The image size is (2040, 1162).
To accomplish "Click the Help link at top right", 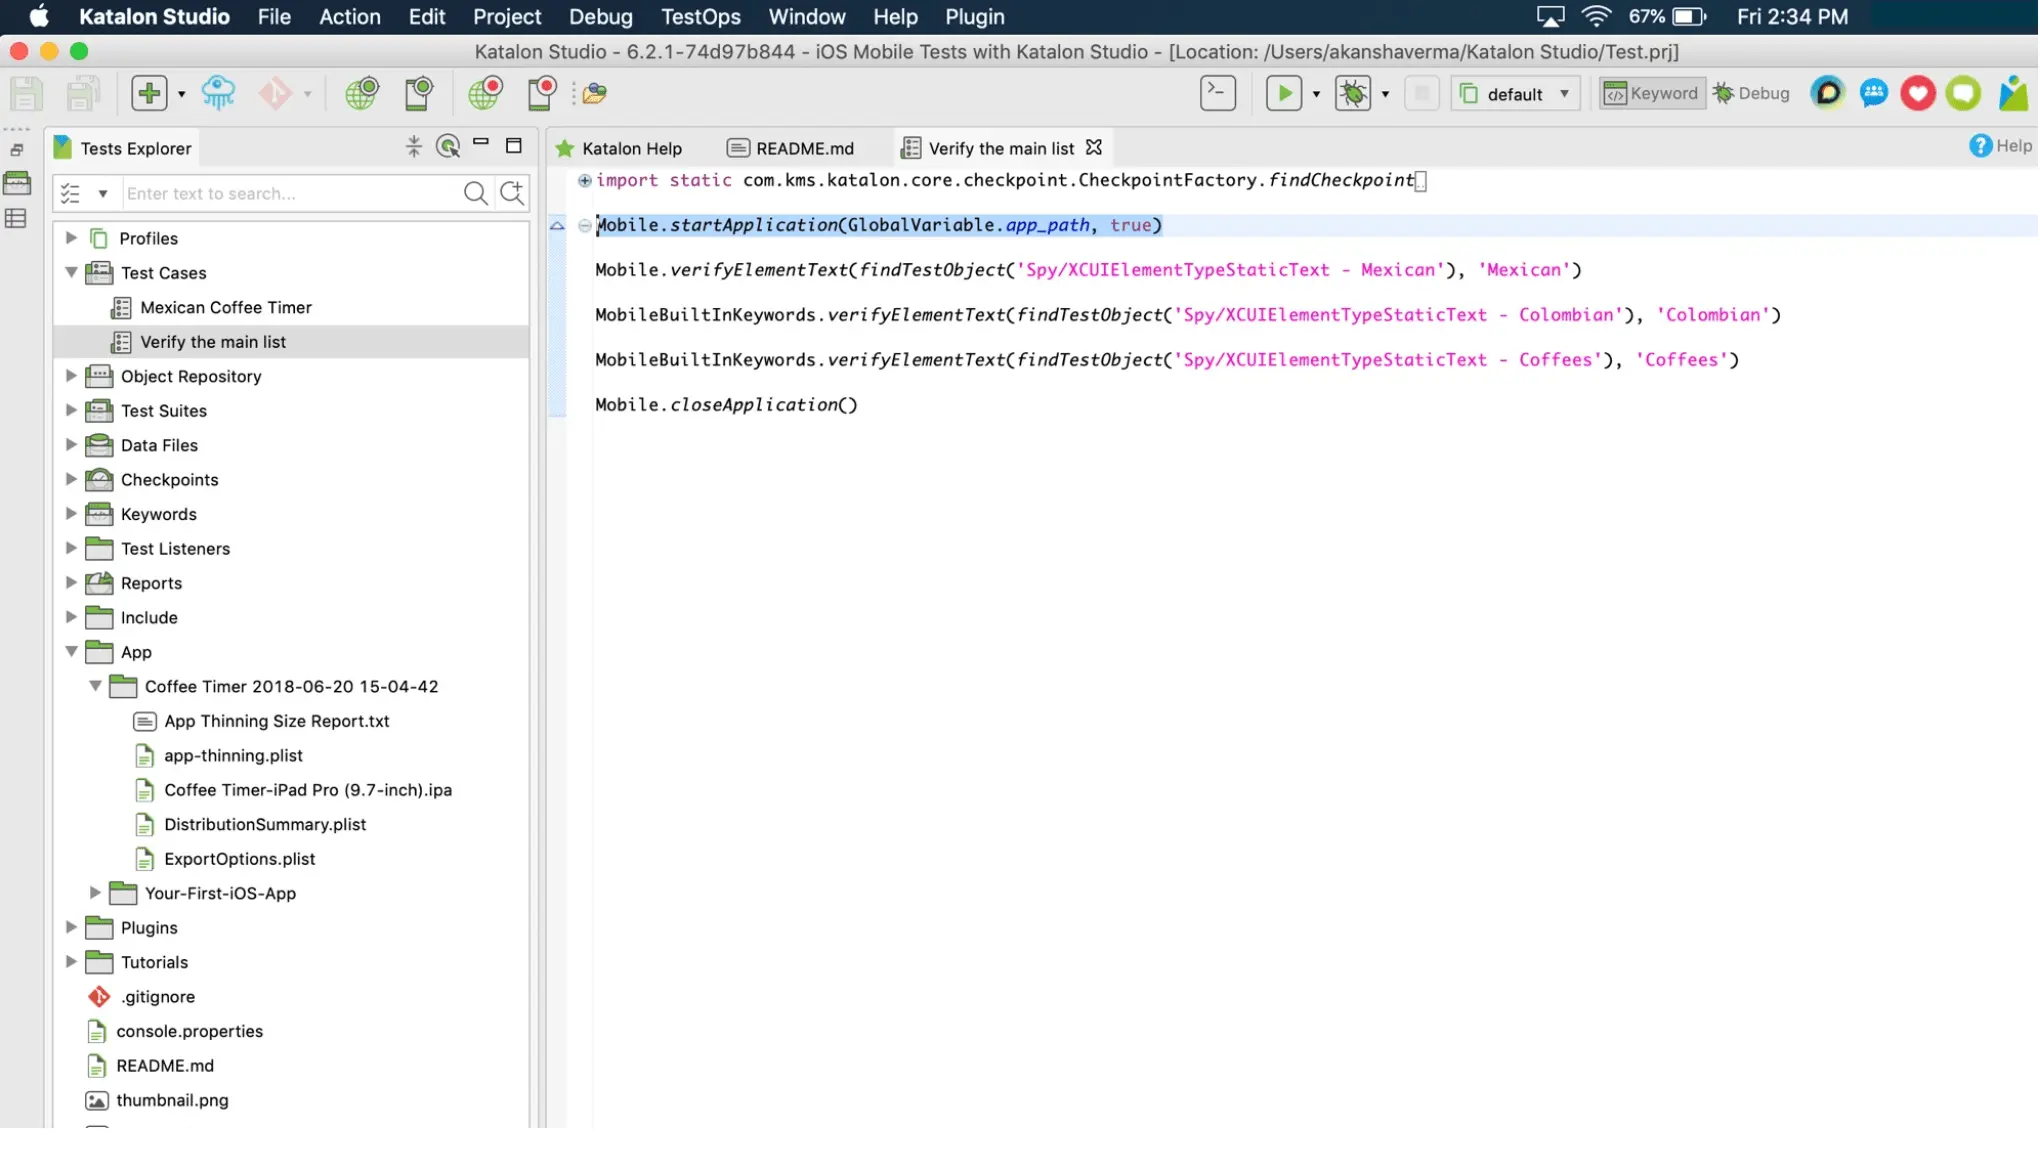I will (x=2000, y=146).
